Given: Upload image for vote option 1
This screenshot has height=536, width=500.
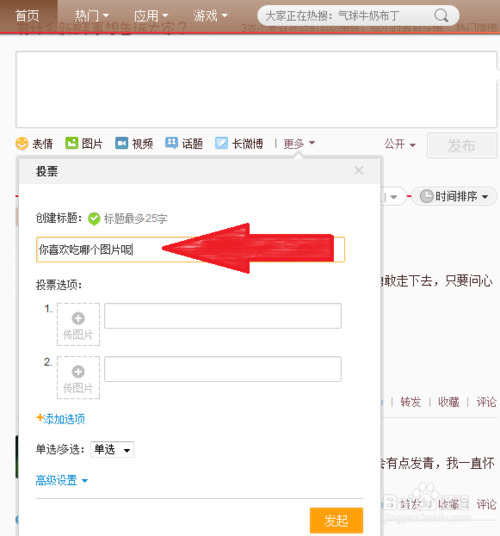Looking at the screenshot, I should coord(78,324).
